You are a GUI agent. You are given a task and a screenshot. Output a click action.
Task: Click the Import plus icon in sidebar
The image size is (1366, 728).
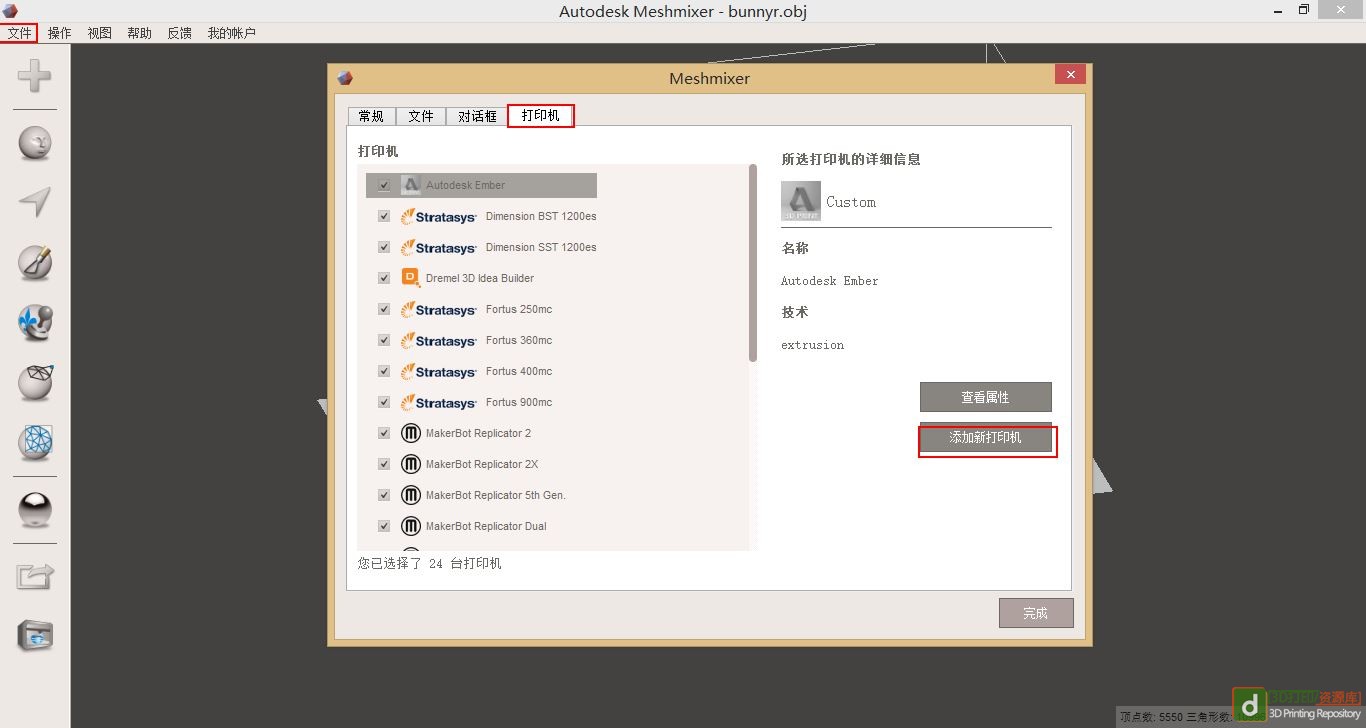pos(35,76)
